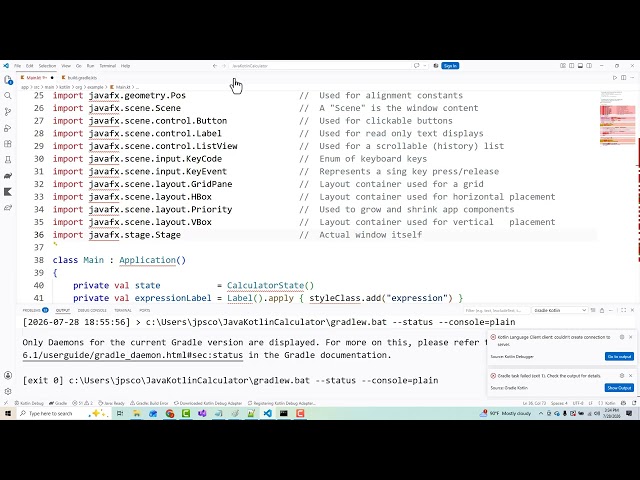Viewport: 640px width, 480px height.
Task: Toggle the Primary Side Bar layout icon
Action: pyautogui.click(x=571, y=66)
